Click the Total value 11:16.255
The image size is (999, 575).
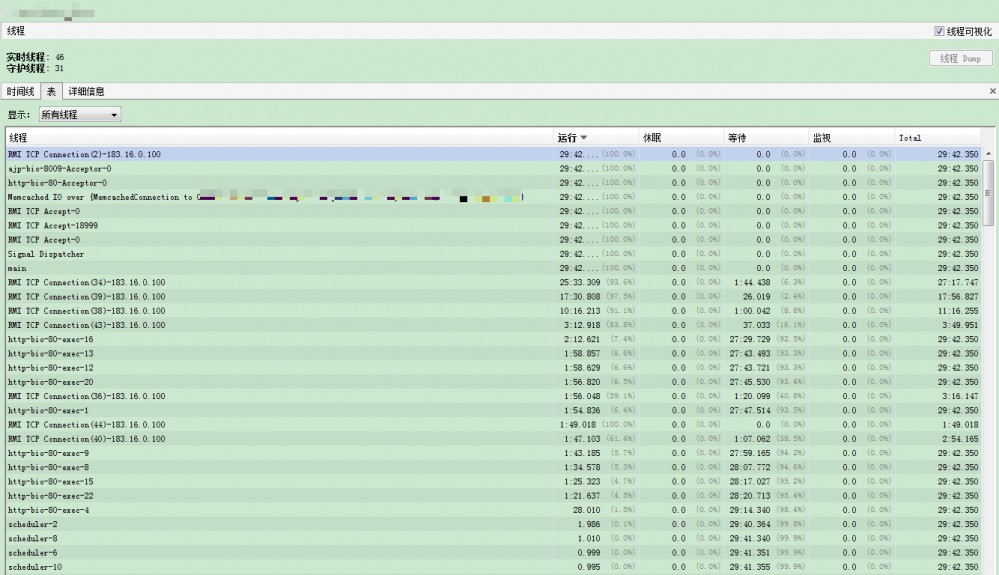(958, 311)
